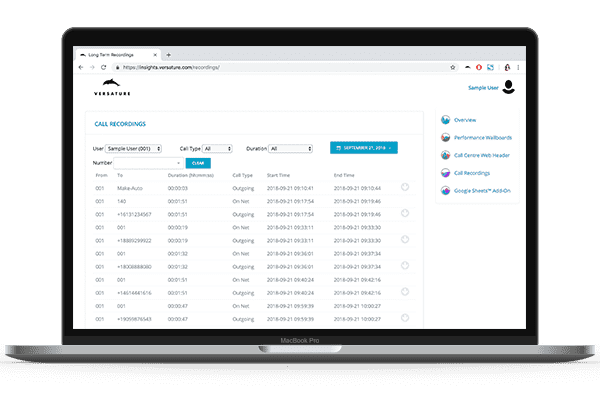This screenshot has width=600, height=400.
Task: Select the circle for the Make-Auto call row
Action: 405,187
